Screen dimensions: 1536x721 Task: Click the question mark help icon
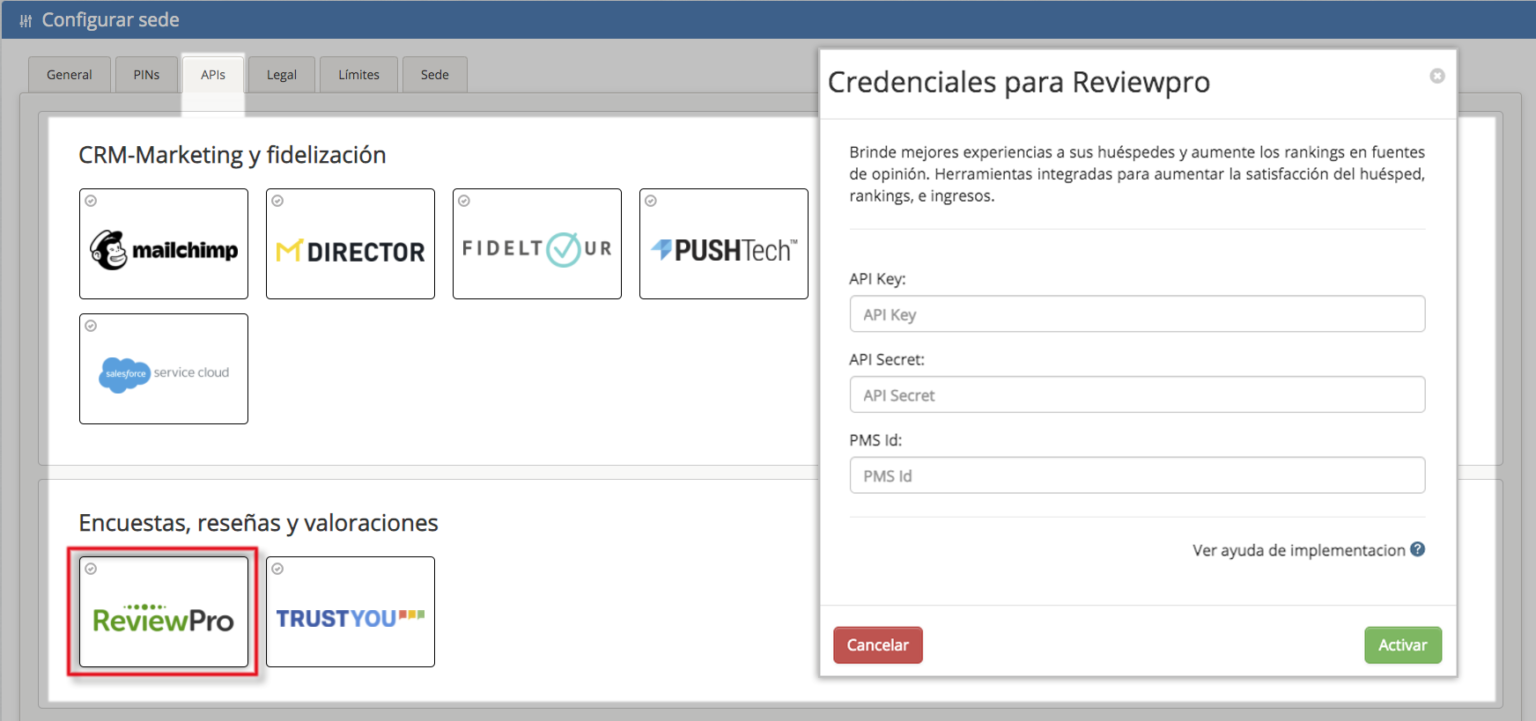pos(1417,549)
